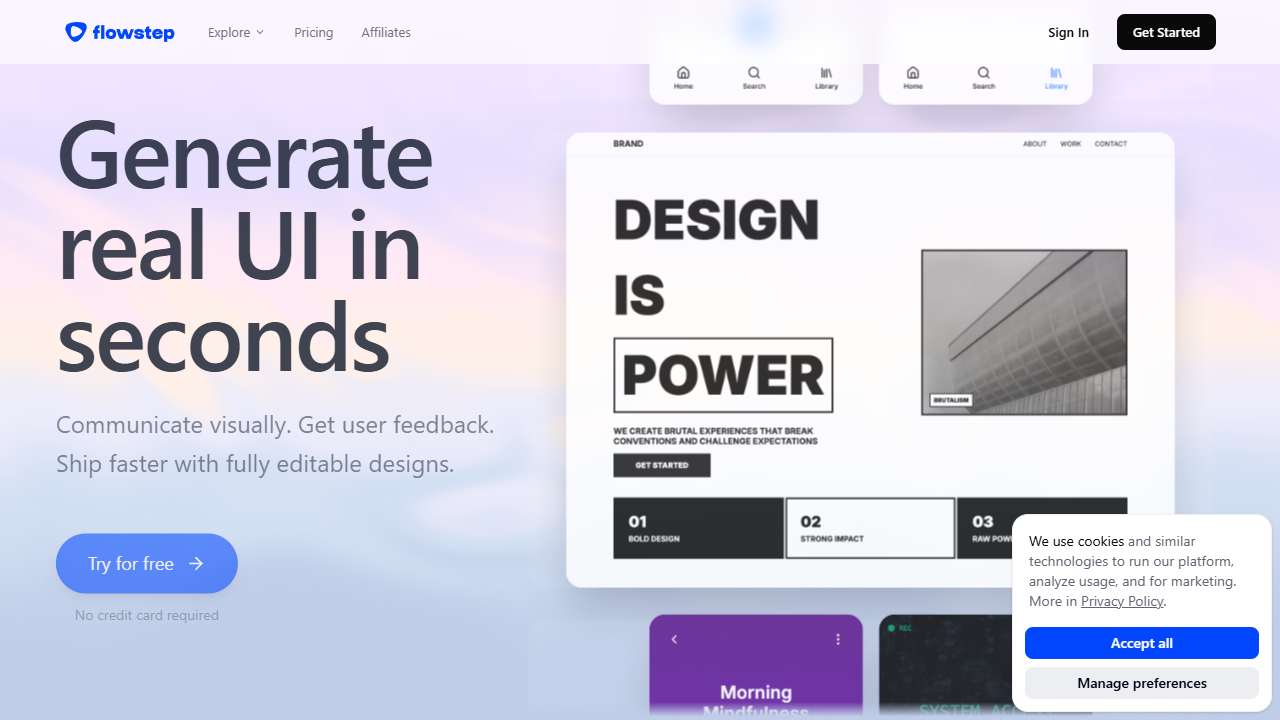Select ABOUT in the design preview nav
Viewport: 1280px width, 720px height.
pyautogui.click(x=1035, y=144)
